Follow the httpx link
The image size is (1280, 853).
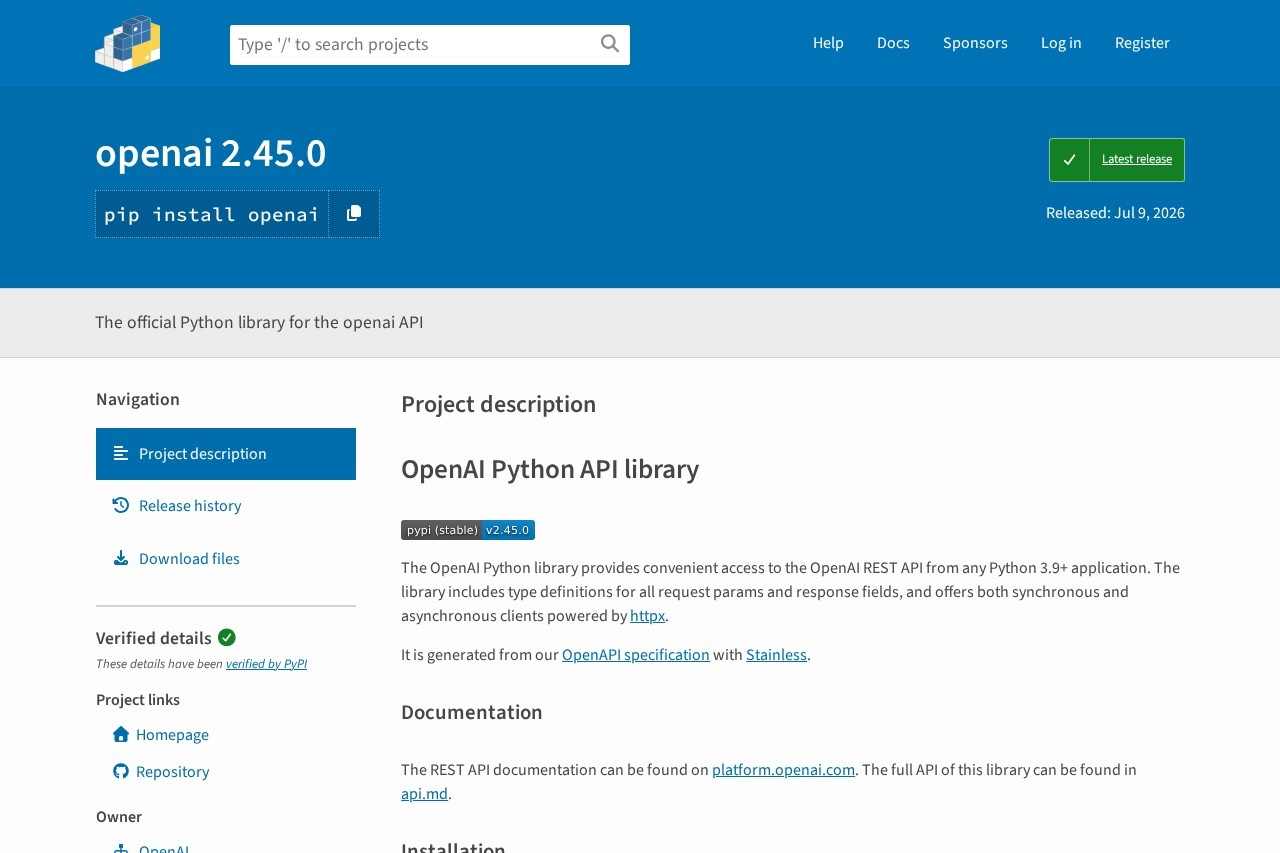tap(647, 616)
